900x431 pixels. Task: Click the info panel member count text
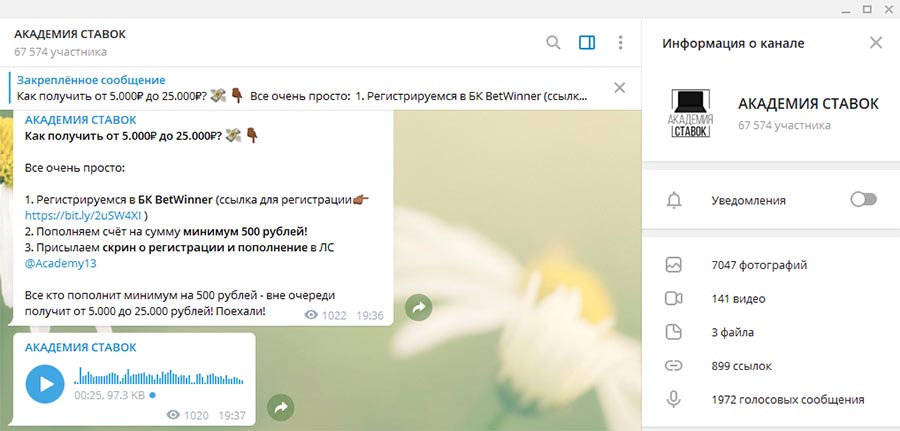click(x=784, y=125)
